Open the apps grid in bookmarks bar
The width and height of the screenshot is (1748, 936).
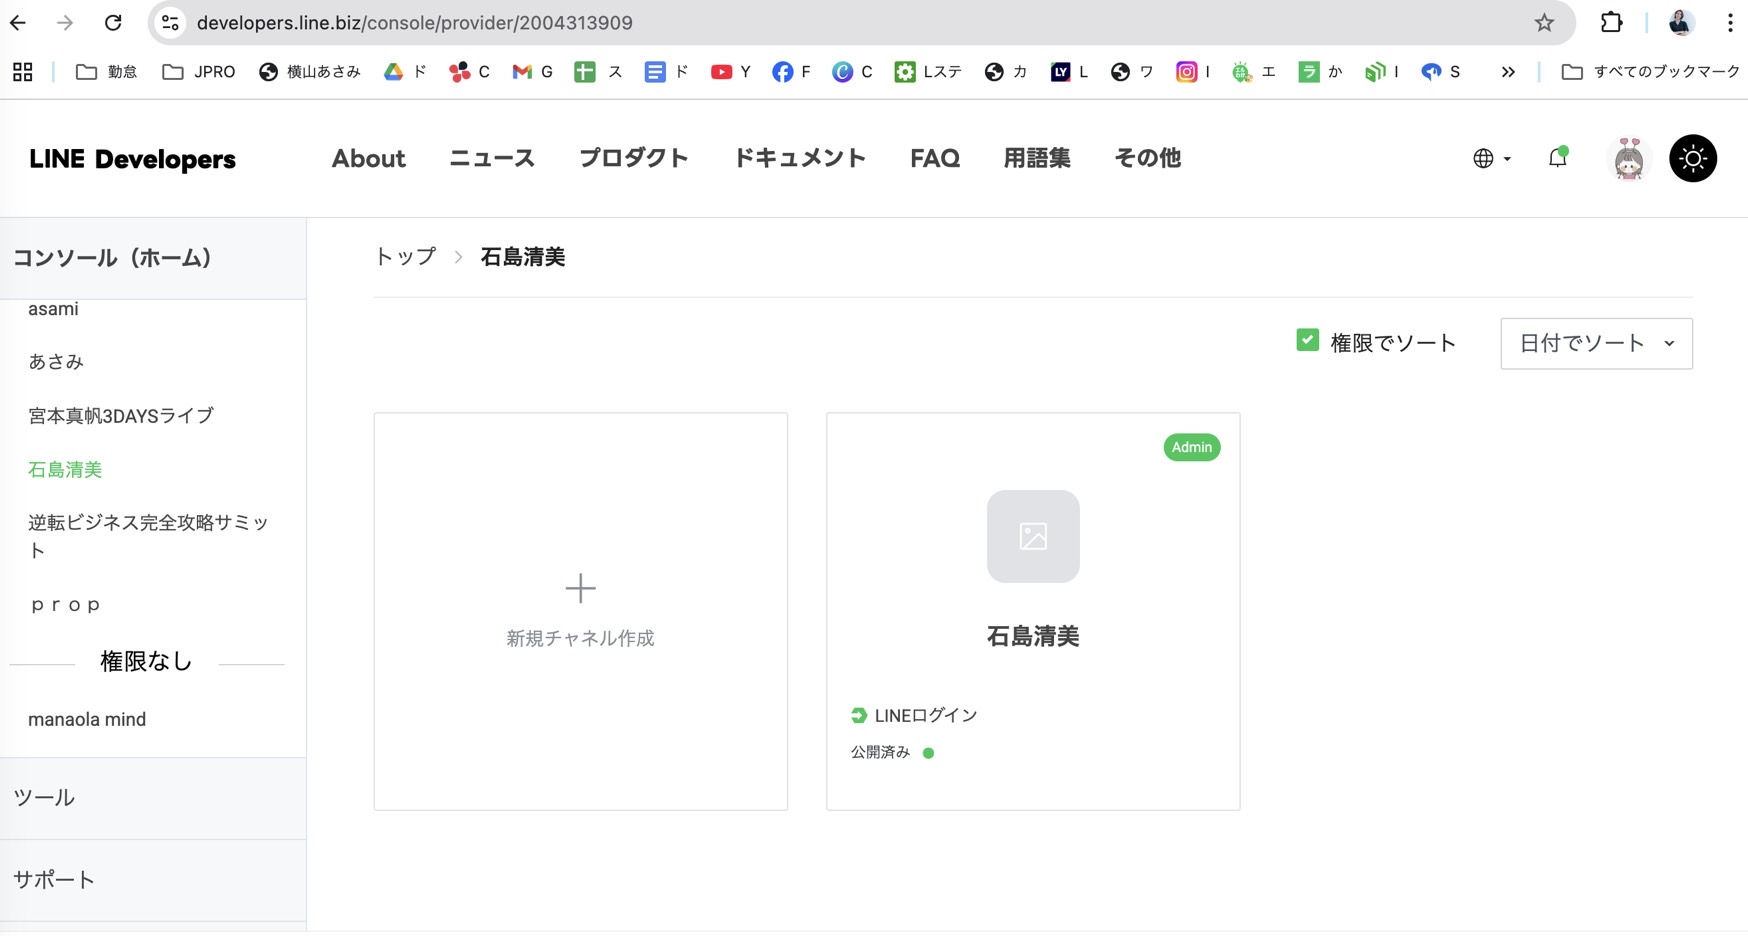coord(22,72)
